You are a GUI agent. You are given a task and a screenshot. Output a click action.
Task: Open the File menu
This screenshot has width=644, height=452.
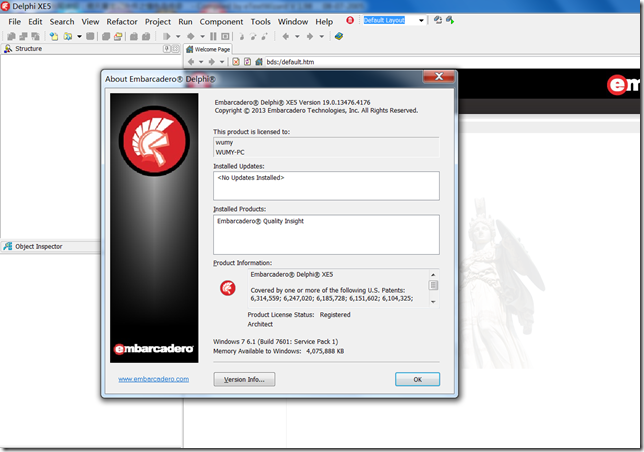tap(14, 22)
